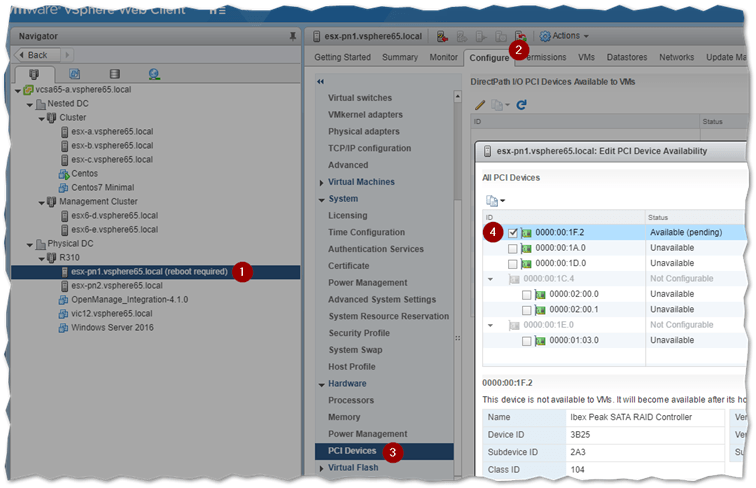756x488 pixels.
Task: Open Processors hardware page
Action: tap(351, 400)
